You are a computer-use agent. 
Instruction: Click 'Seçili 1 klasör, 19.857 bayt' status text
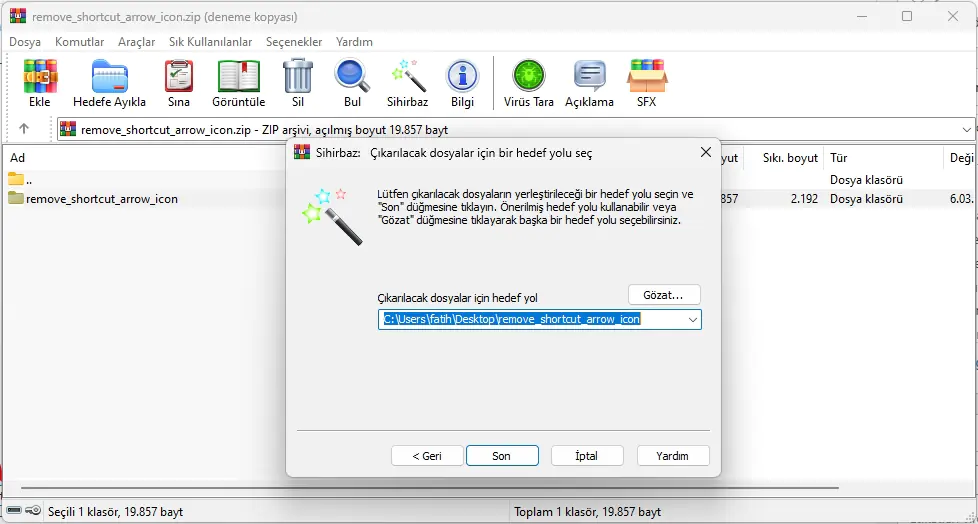(115, 512)
